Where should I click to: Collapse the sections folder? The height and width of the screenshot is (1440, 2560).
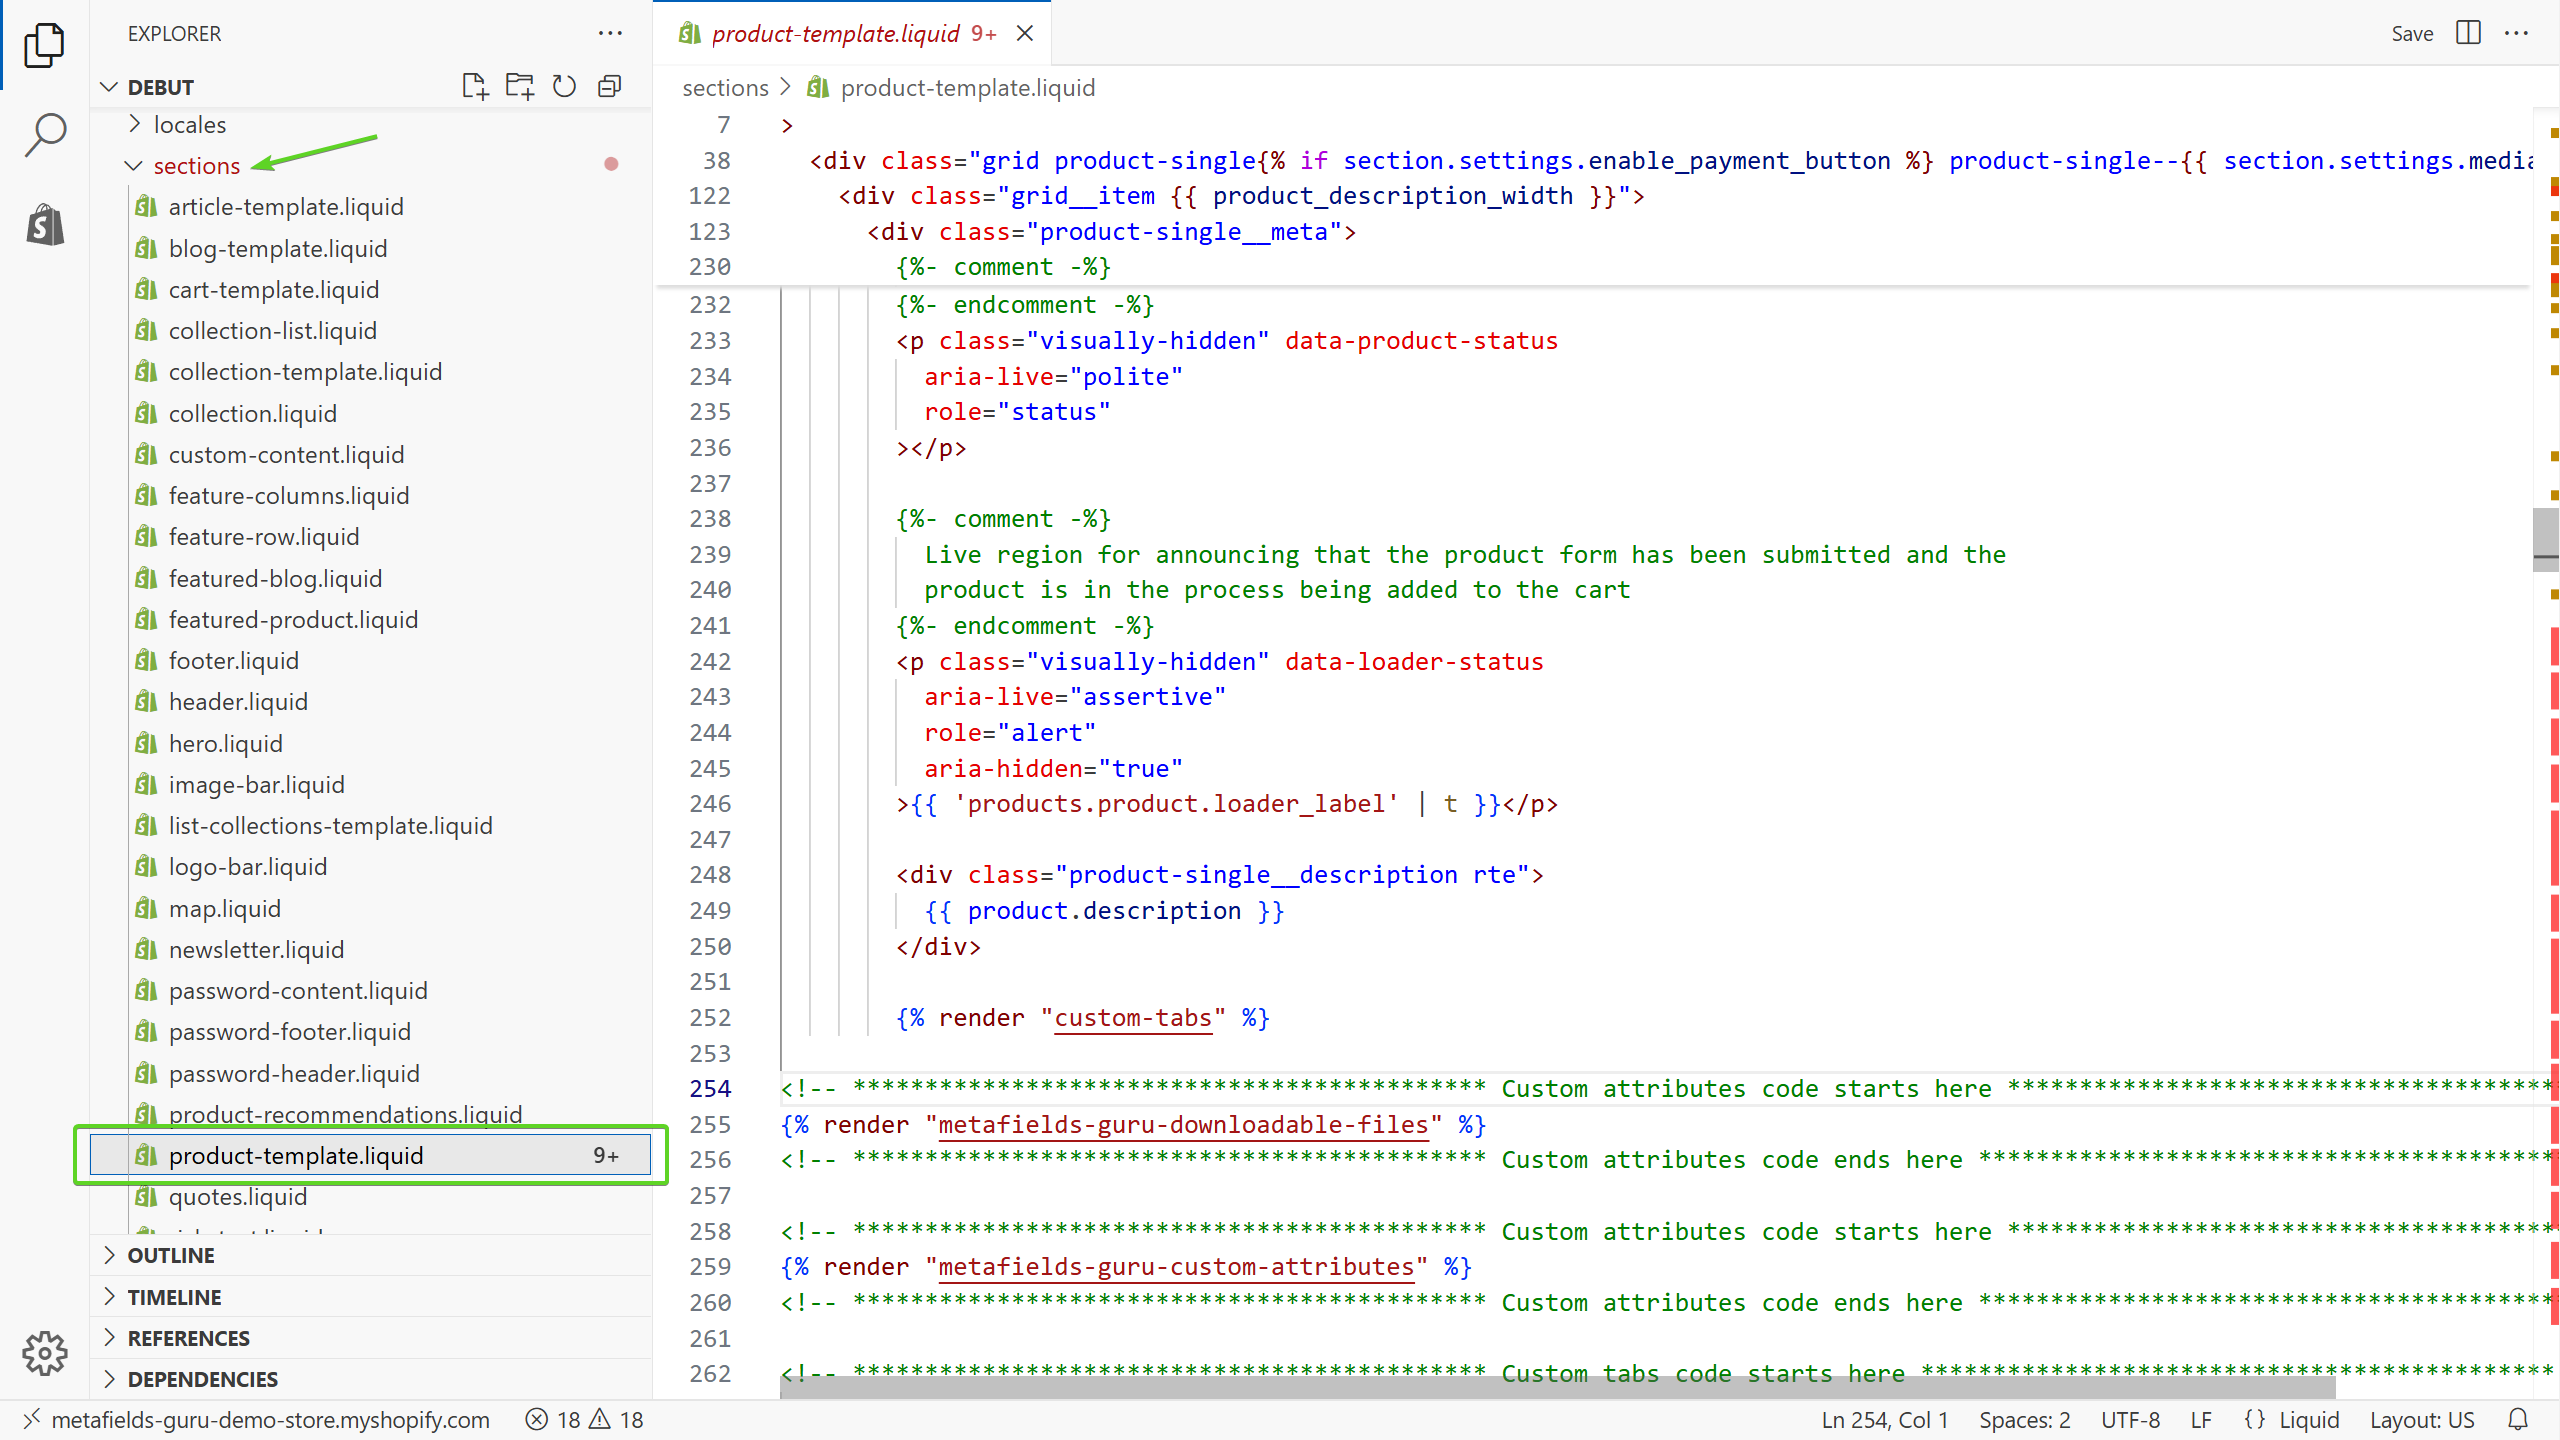pos(196,165)
